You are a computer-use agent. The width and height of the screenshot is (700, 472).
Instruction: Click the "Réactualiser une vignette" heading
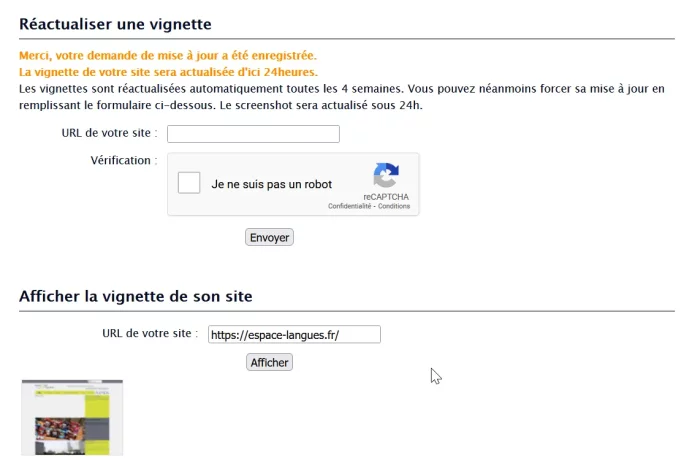tap(115, 24)
